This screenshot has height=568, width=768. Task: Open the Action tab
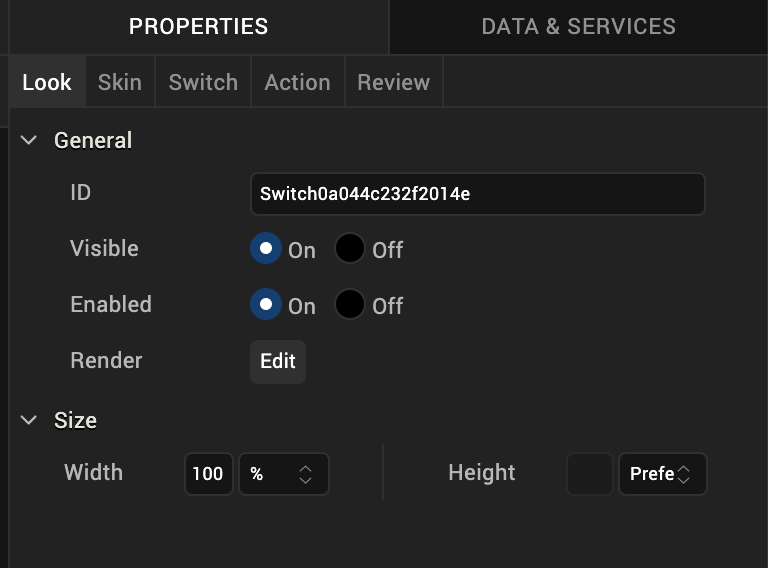pyautogui.click(x=297, y=82)
